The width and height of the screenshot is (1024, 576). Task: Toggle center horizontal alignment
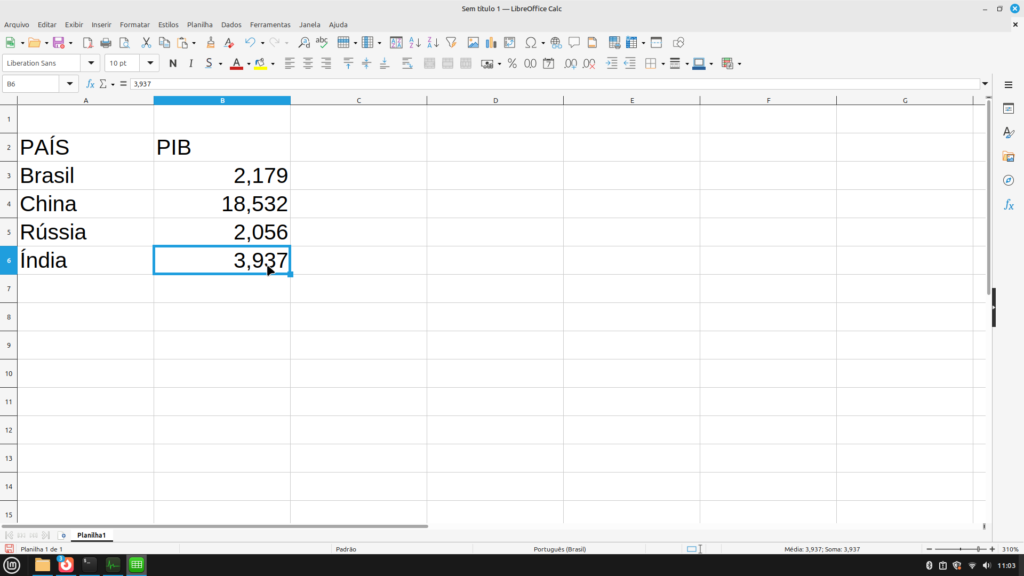click(308, 63)
